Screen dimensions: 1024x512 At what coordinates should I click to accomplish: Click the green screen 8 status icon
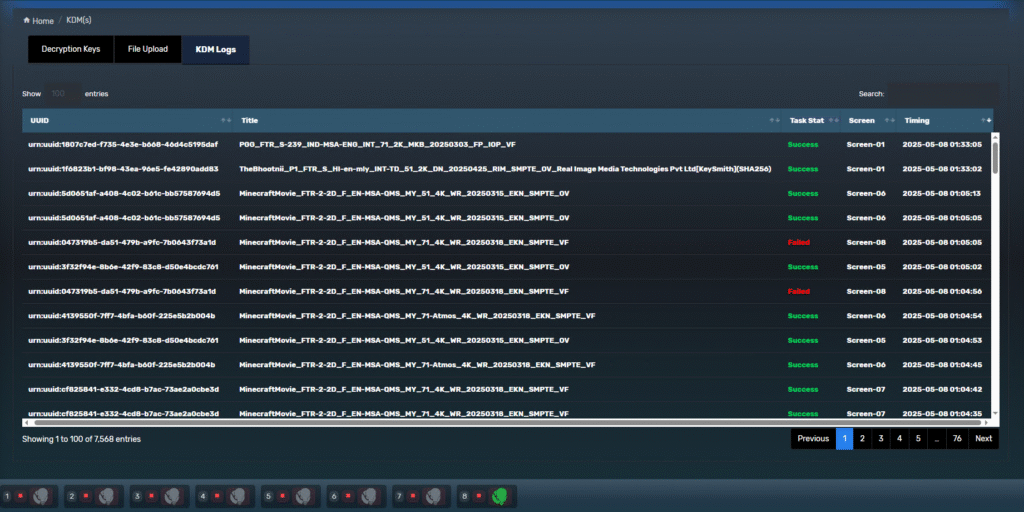pyautogui.click(x=498, y=495)
